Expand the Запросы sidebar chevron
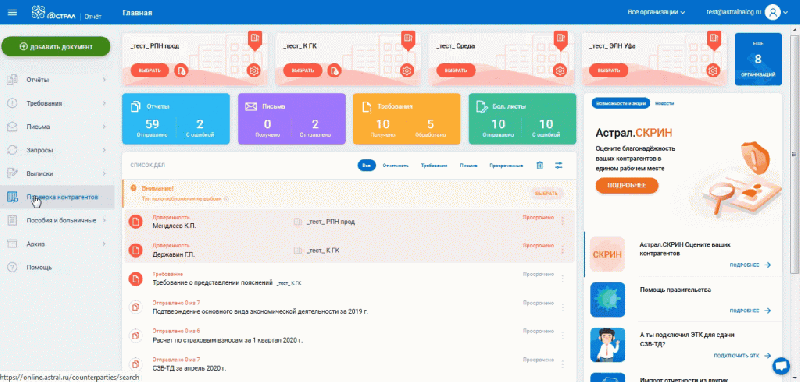 coord(104,150)
